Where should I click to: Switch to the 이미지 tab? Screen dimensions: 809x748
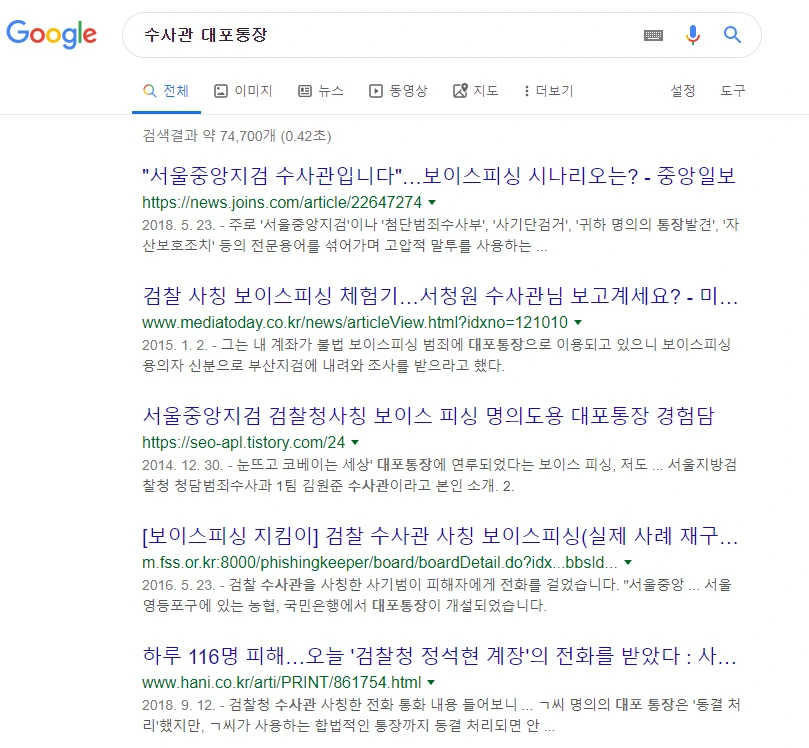(243, 91)
